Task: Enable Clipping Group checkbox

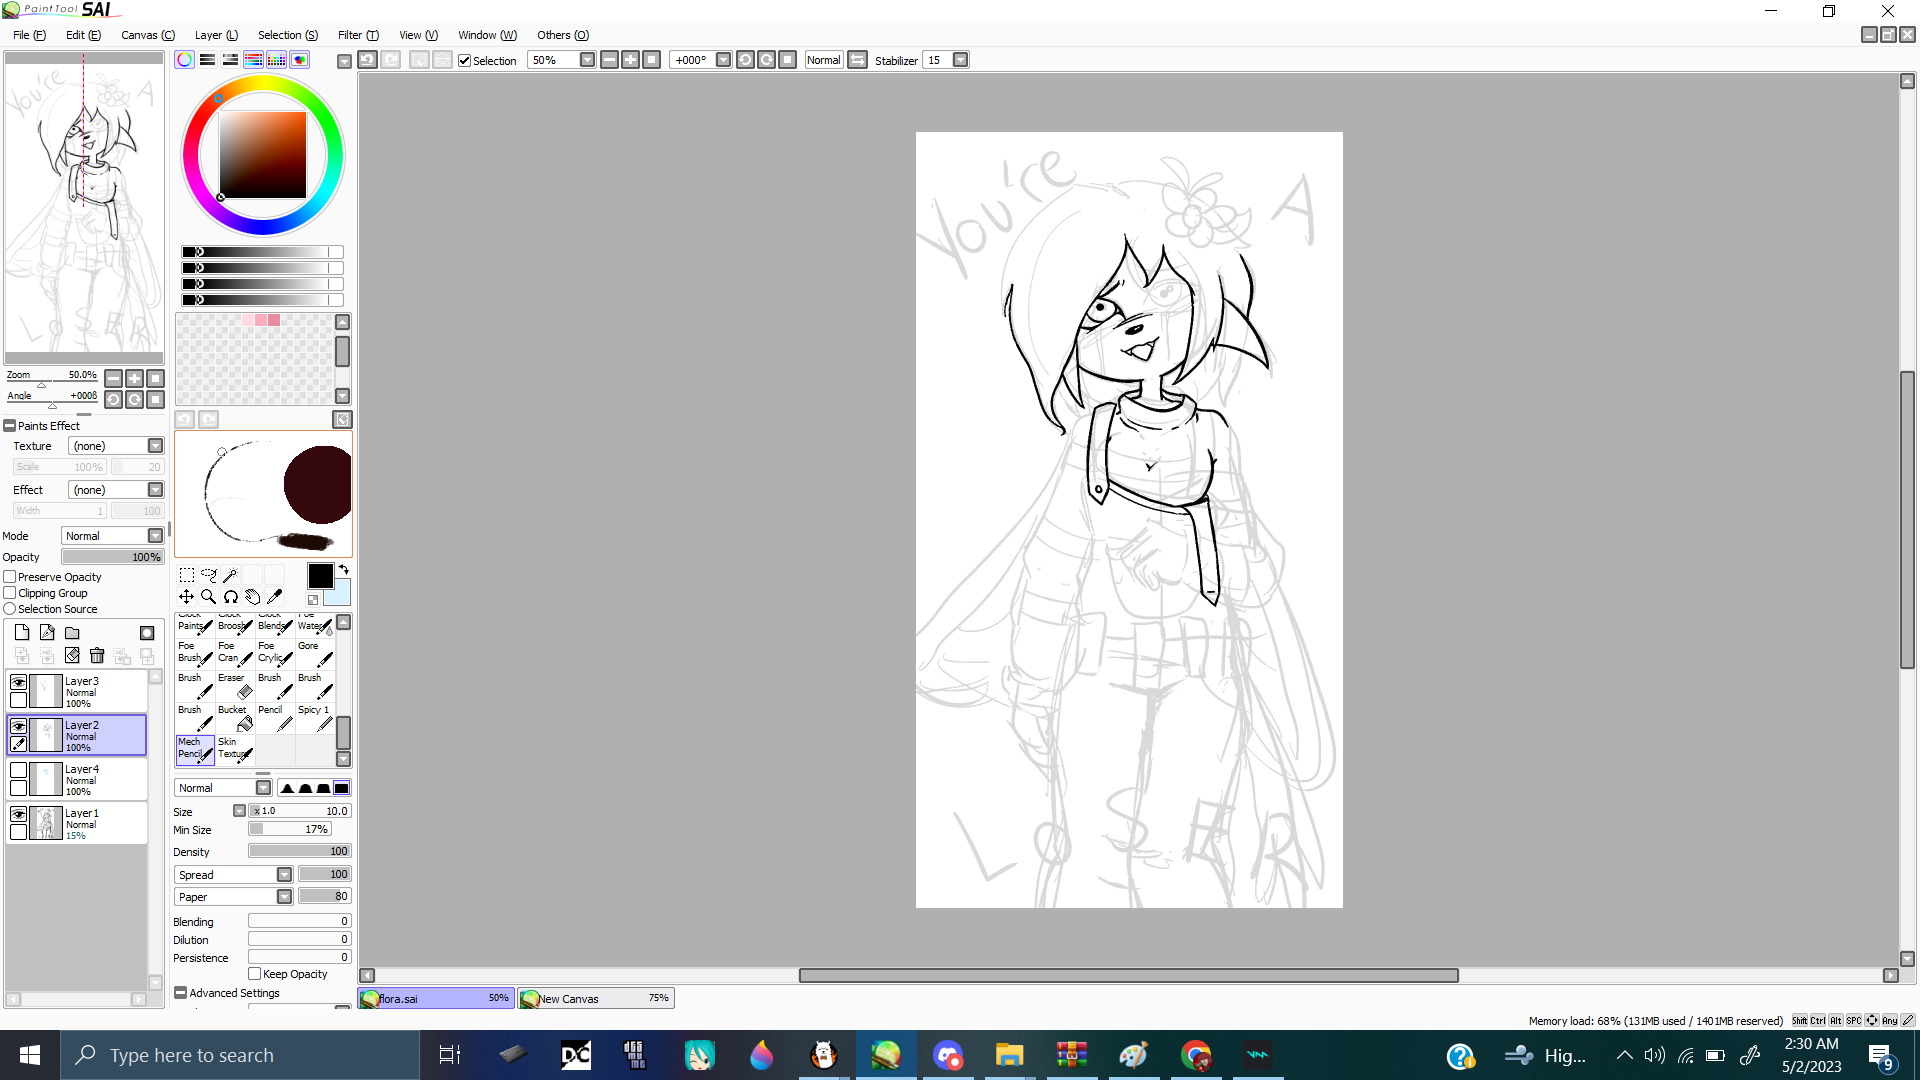Action: [10, 593]
